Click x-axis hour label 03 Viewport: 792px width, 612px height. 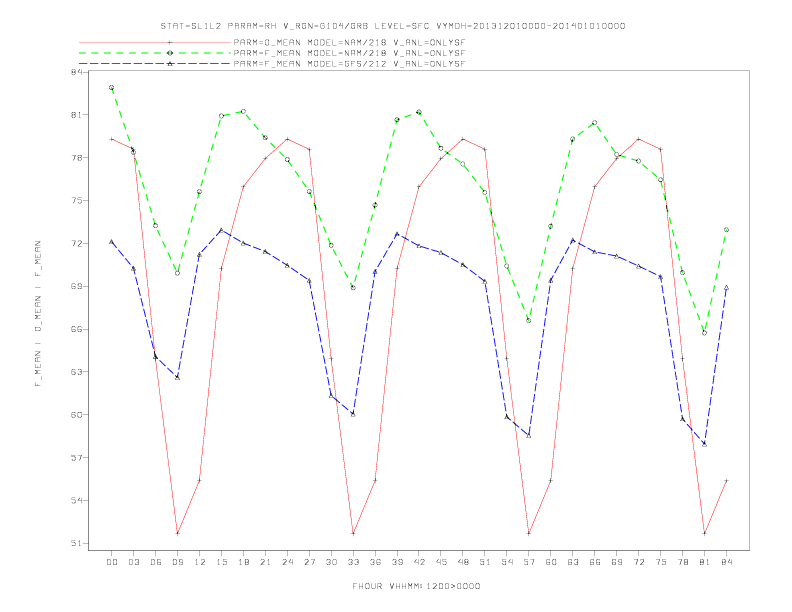tap(134, 562)
